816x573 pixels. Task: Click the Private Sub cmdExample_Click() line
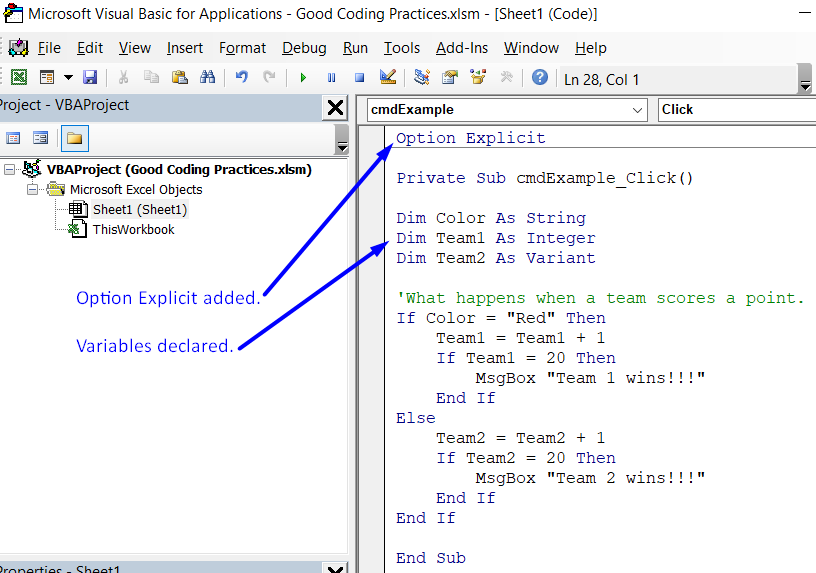544,178
